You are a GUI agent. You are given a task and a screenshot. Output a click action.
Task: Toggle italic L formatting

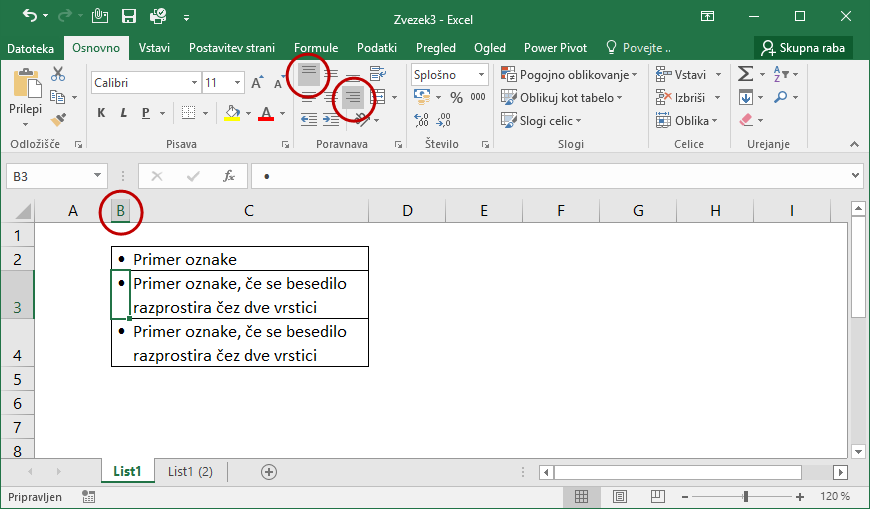click(123, 113)
